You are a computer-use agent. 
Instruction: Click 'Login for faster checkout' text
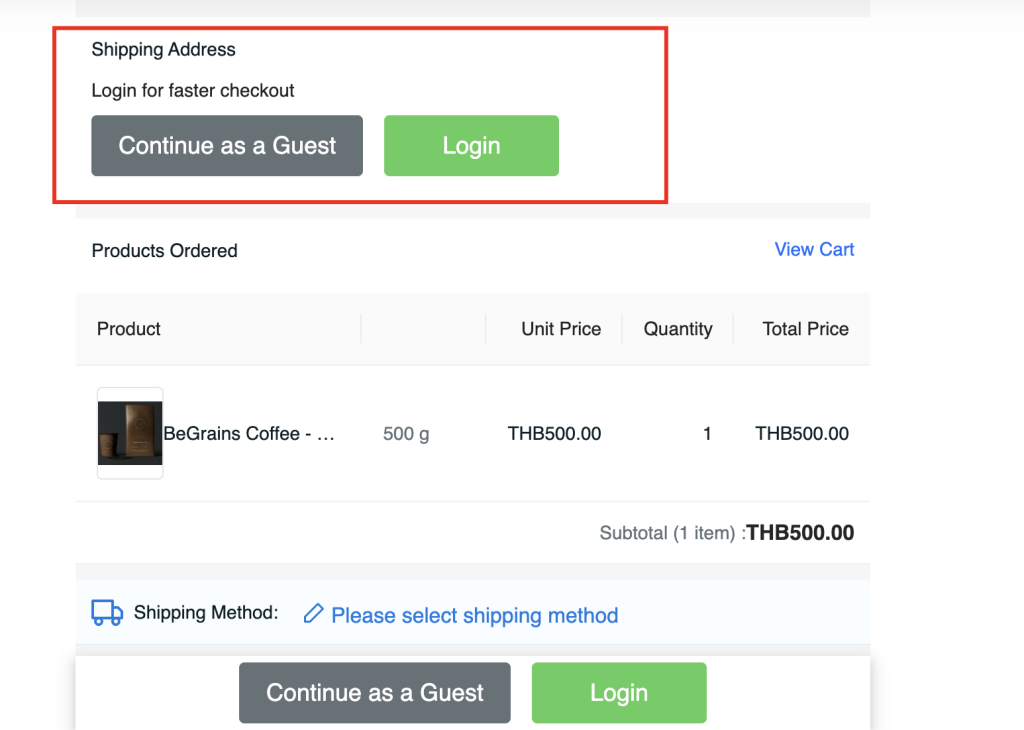(193, 90)
